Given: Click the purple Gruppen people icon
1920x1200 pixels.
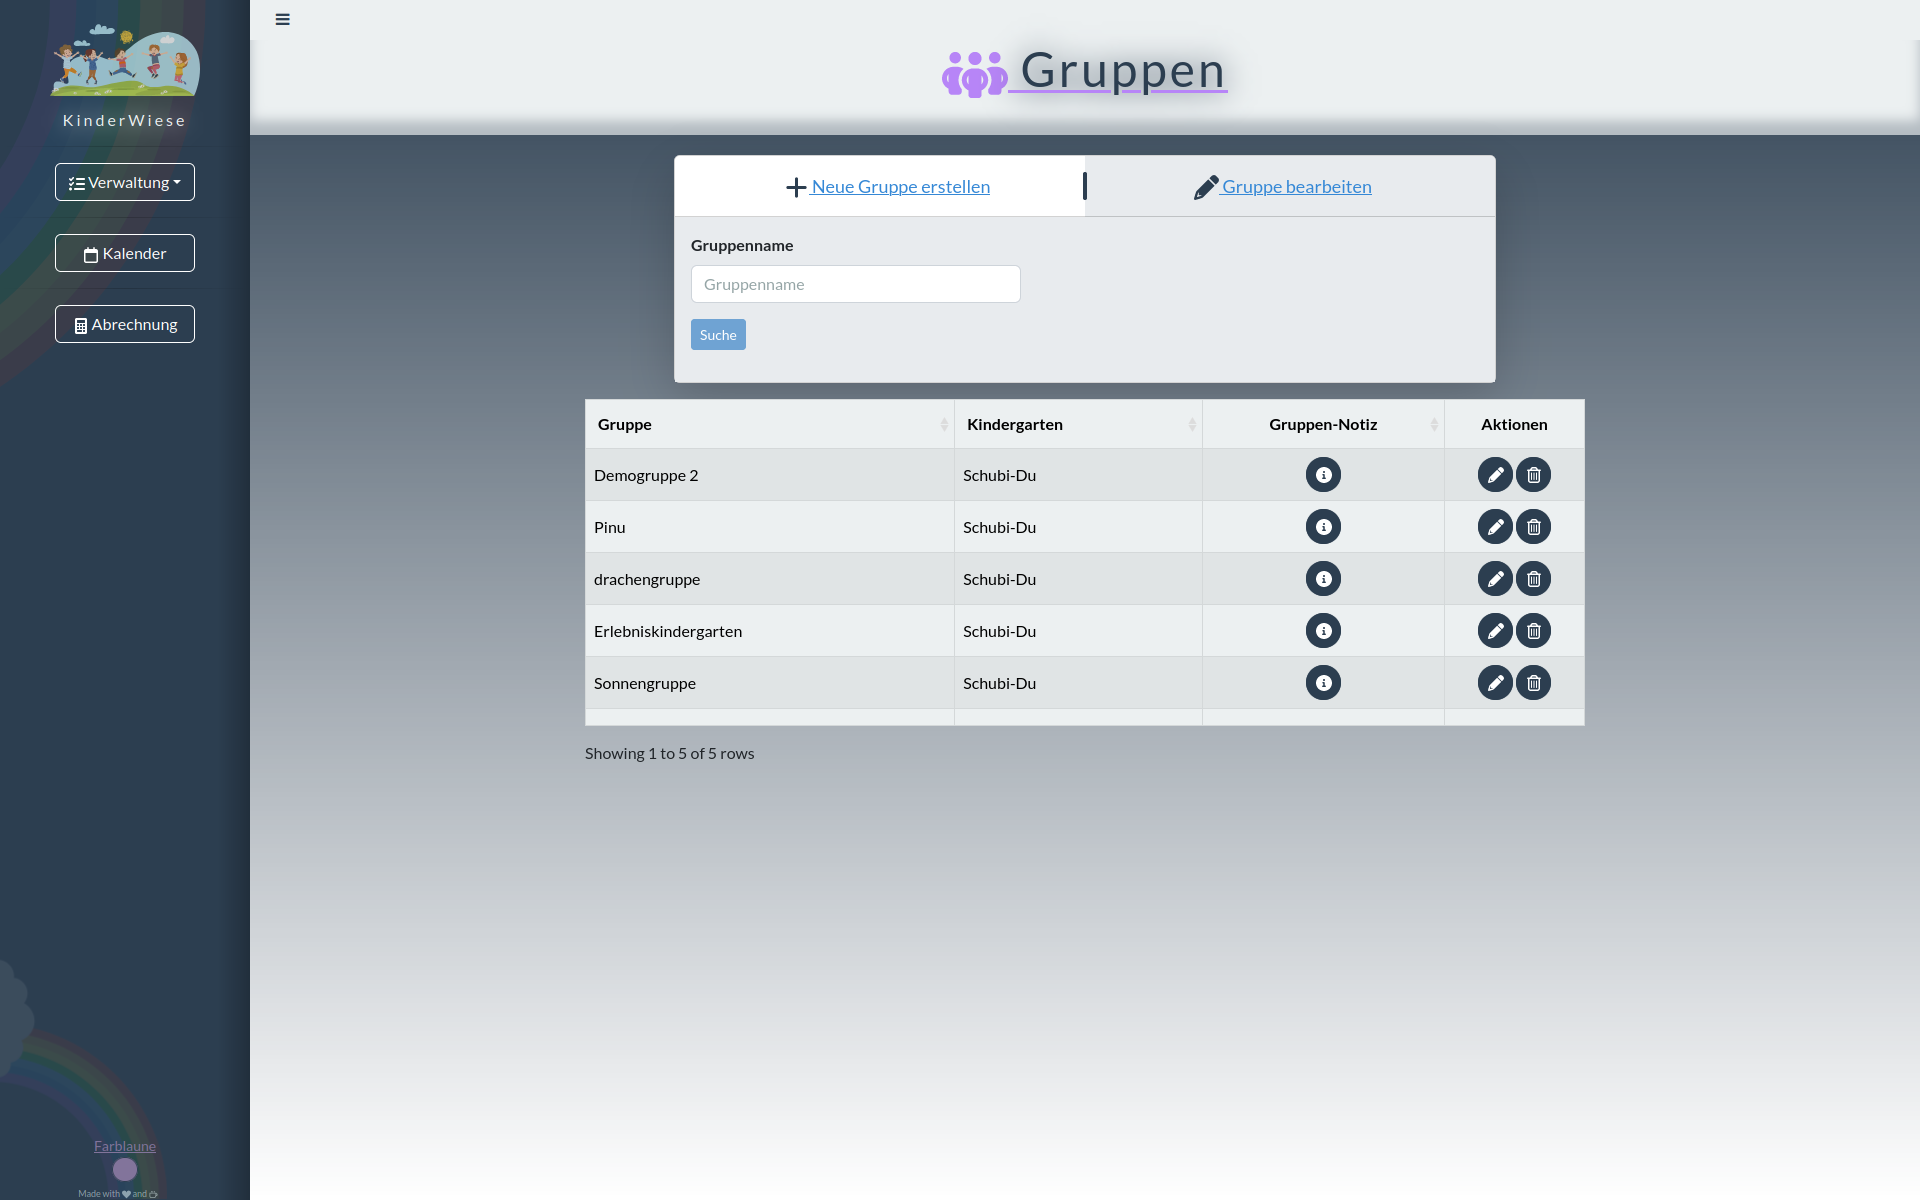Looking at the screenshot, I should tap(974, 74).
